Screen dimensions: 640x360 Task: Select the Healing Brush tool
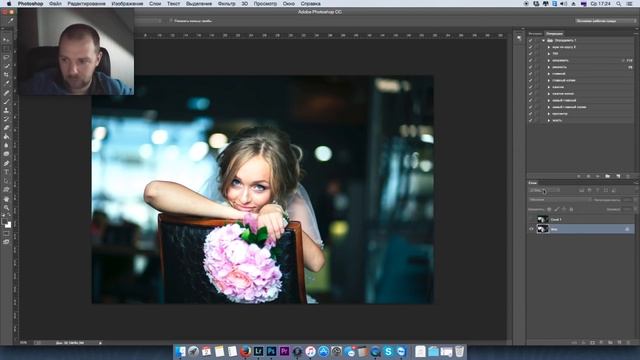point(6,93)
